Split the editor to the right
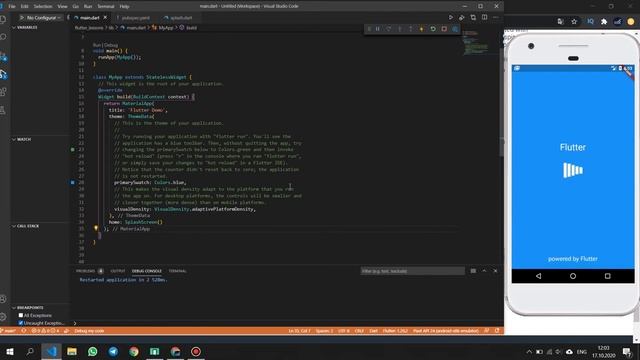The image size is (640, 360). pyautogui.click(x=484, y=18)
